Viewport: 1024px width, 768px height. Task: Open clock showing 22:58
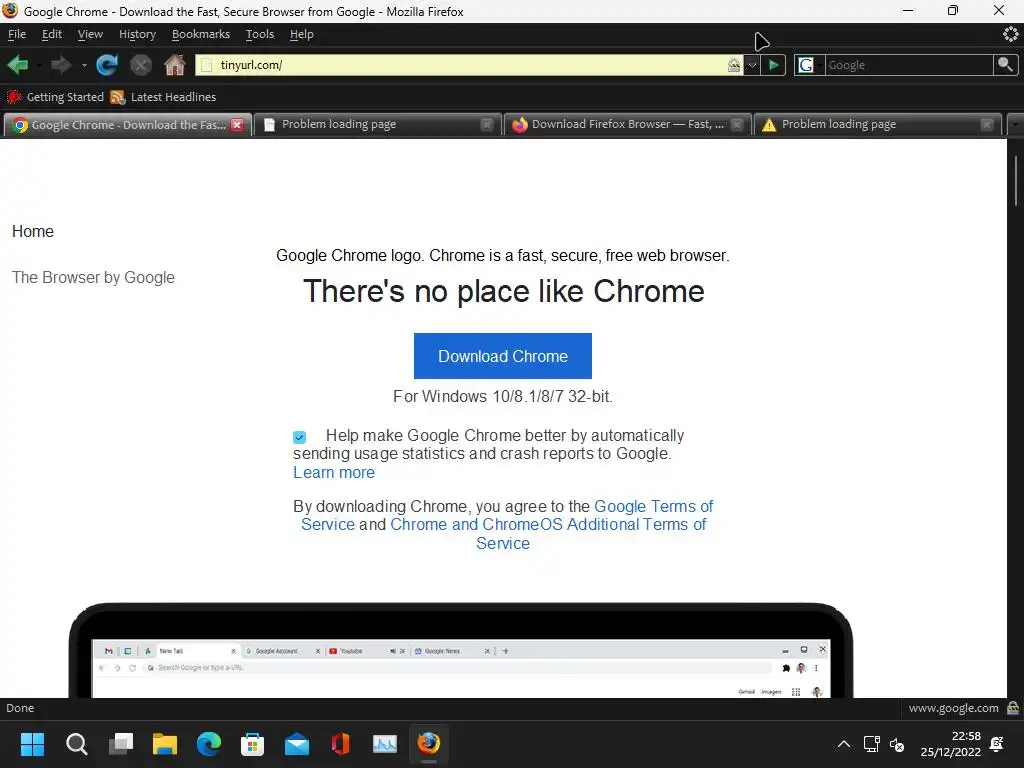point(951,744)
